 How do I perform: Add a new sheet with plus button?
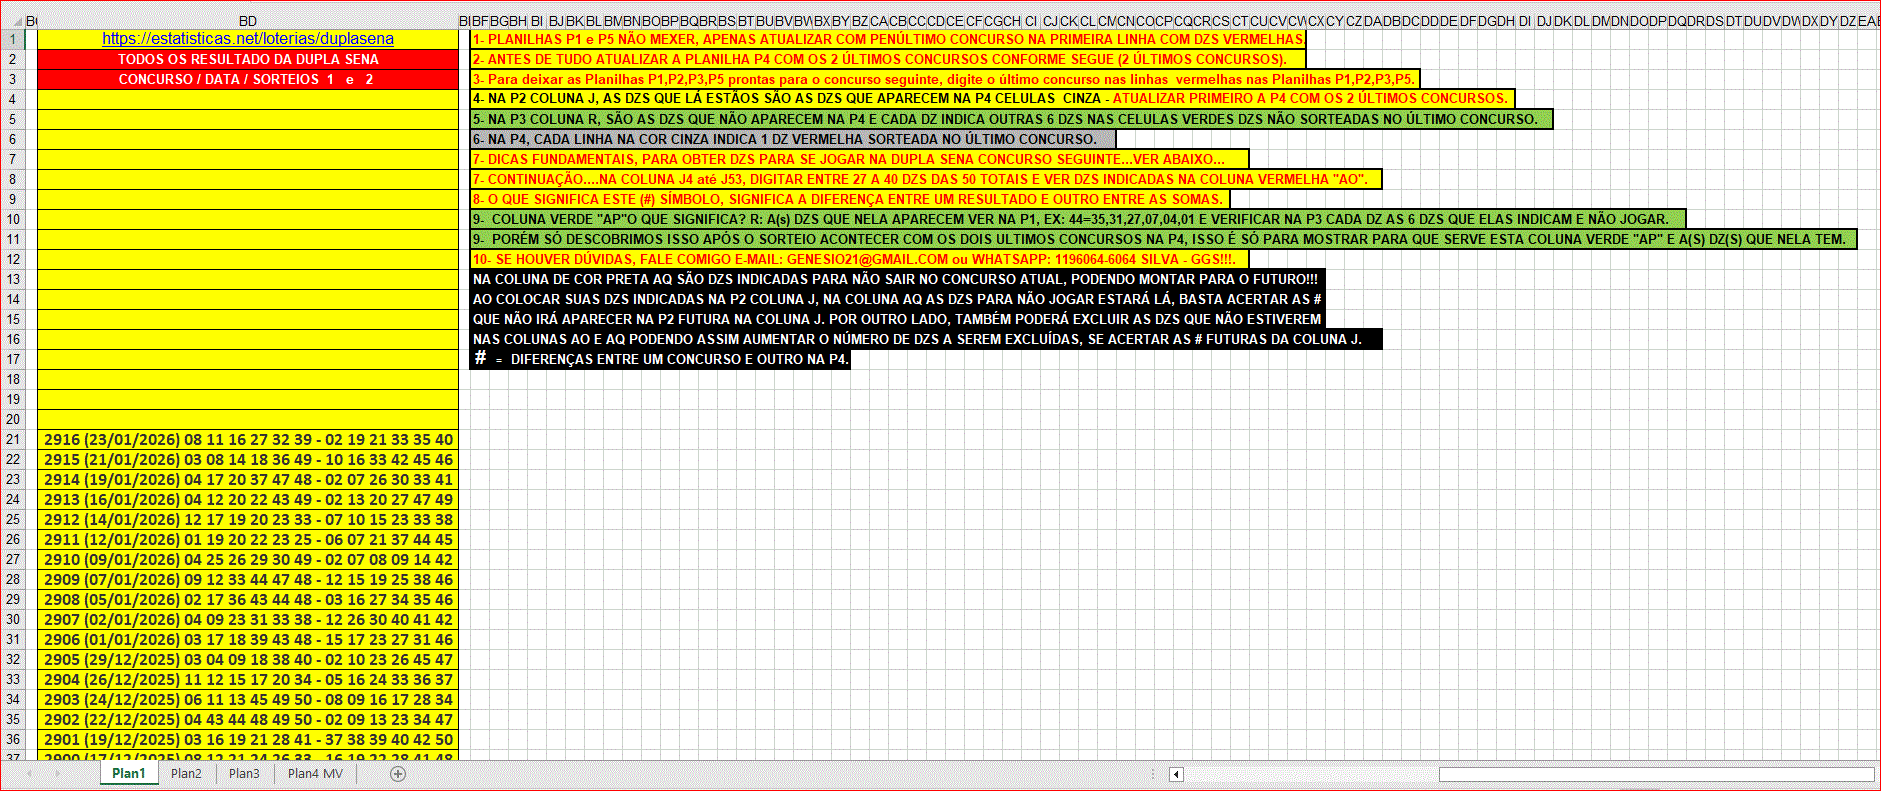(x=398, y=774)
